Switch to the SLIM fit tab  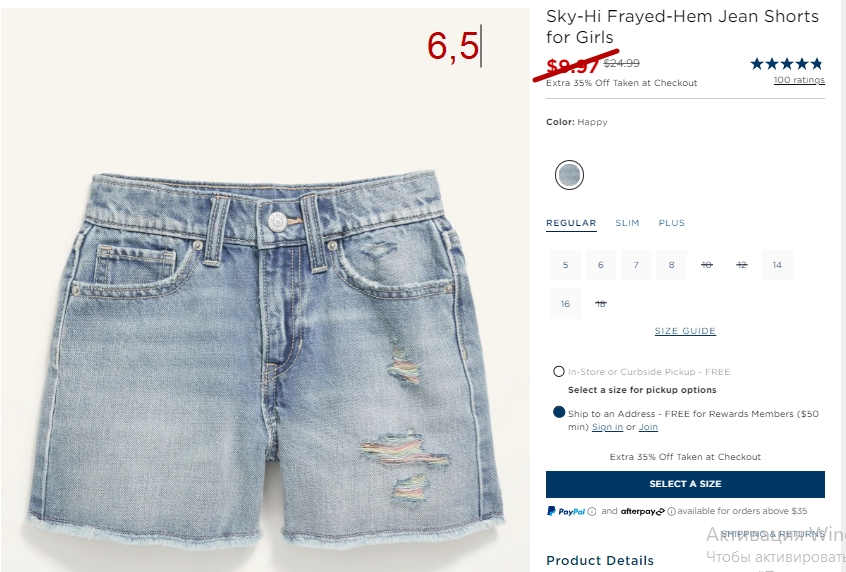(627, 223)
